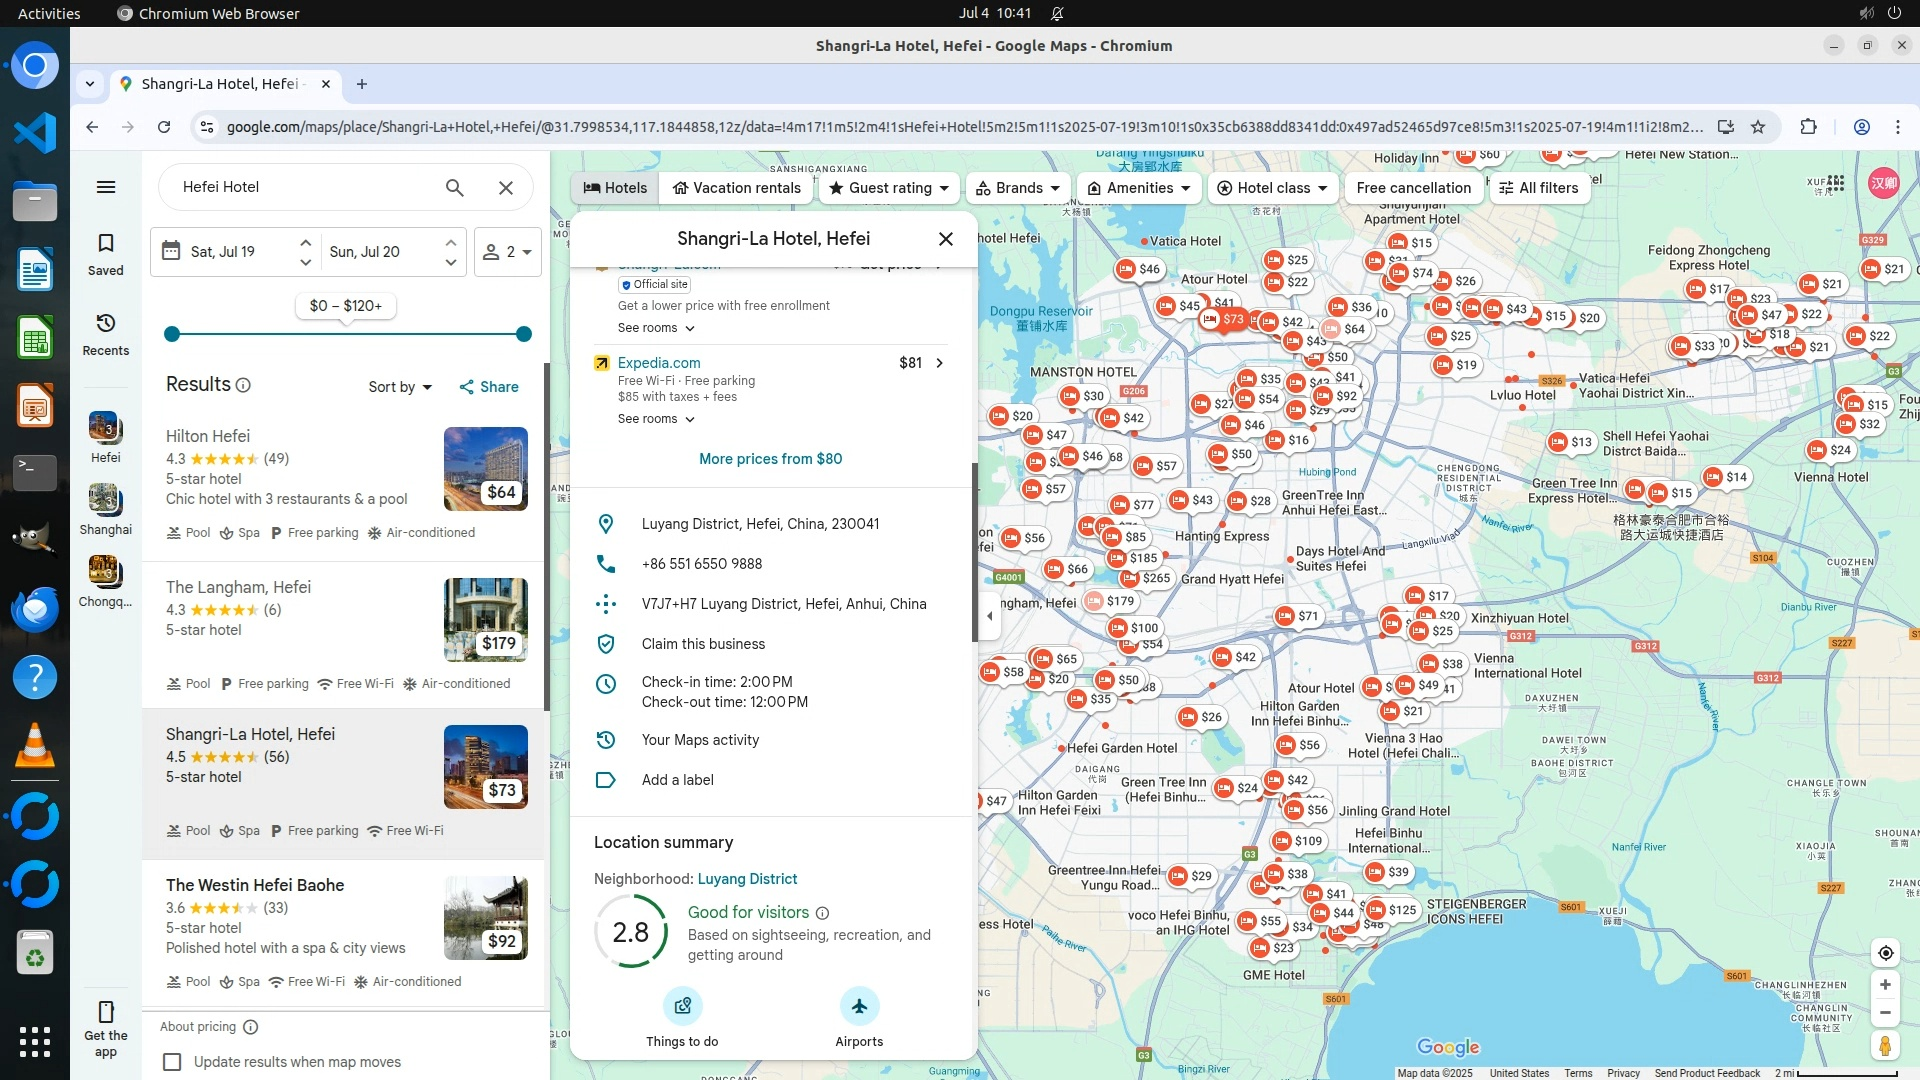
Task: Select the Hotels filter tab
Action: [x=615, y=188]
